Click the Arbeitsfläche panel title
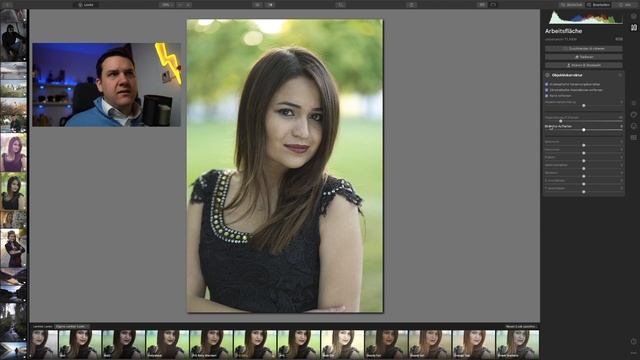 click(x=563, y=31)
